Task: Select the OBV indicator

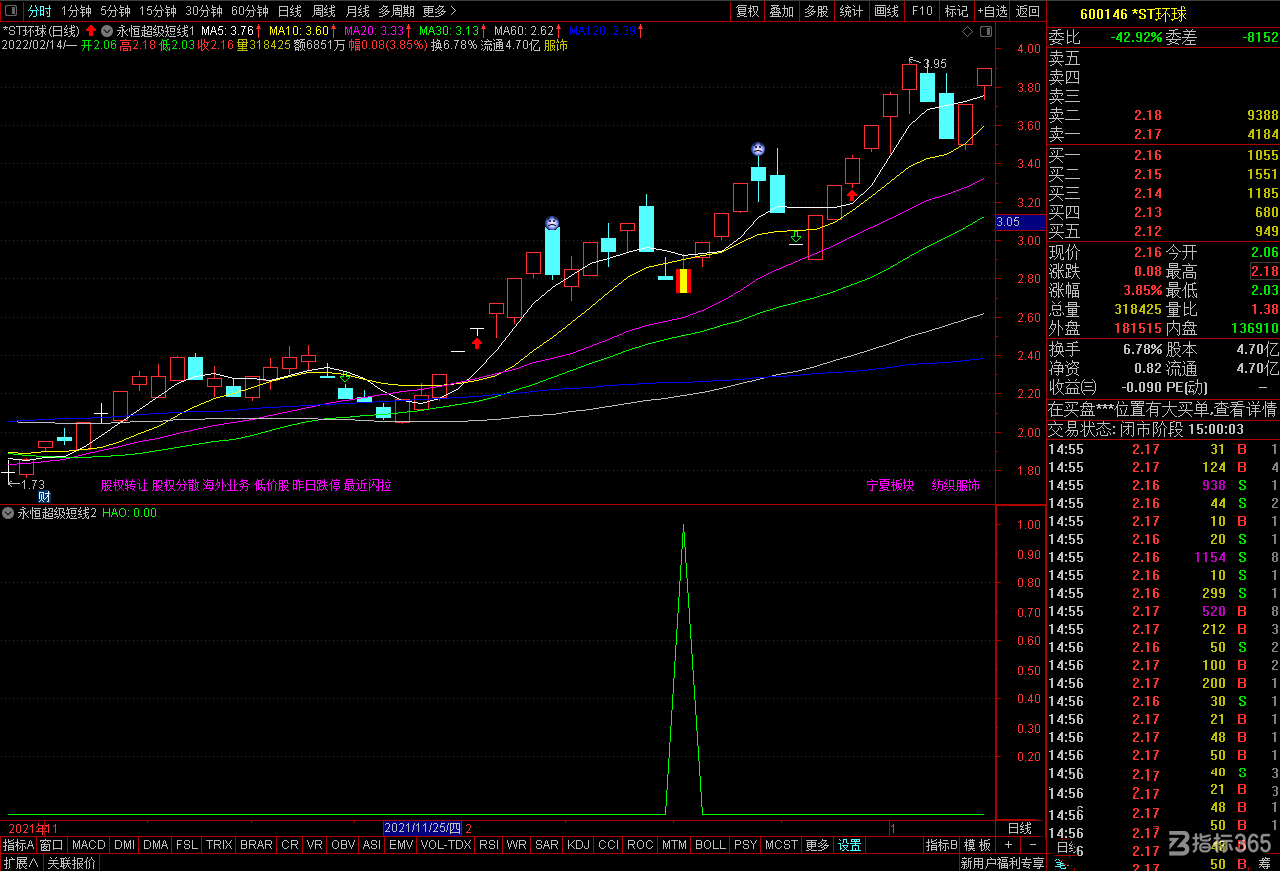Action: point(342,845)
